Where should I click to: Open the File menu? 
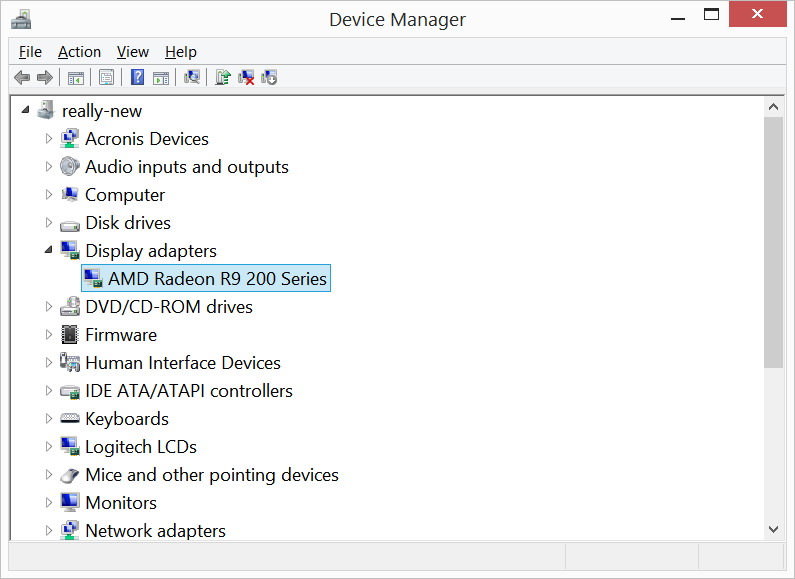tap(30, 52)
